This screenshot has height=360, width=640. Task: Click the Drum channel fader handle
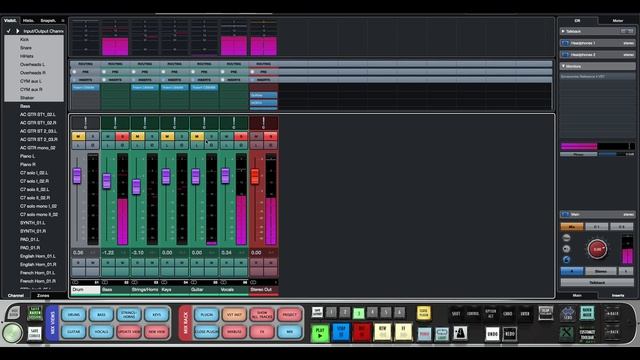(x=77, y=176)
